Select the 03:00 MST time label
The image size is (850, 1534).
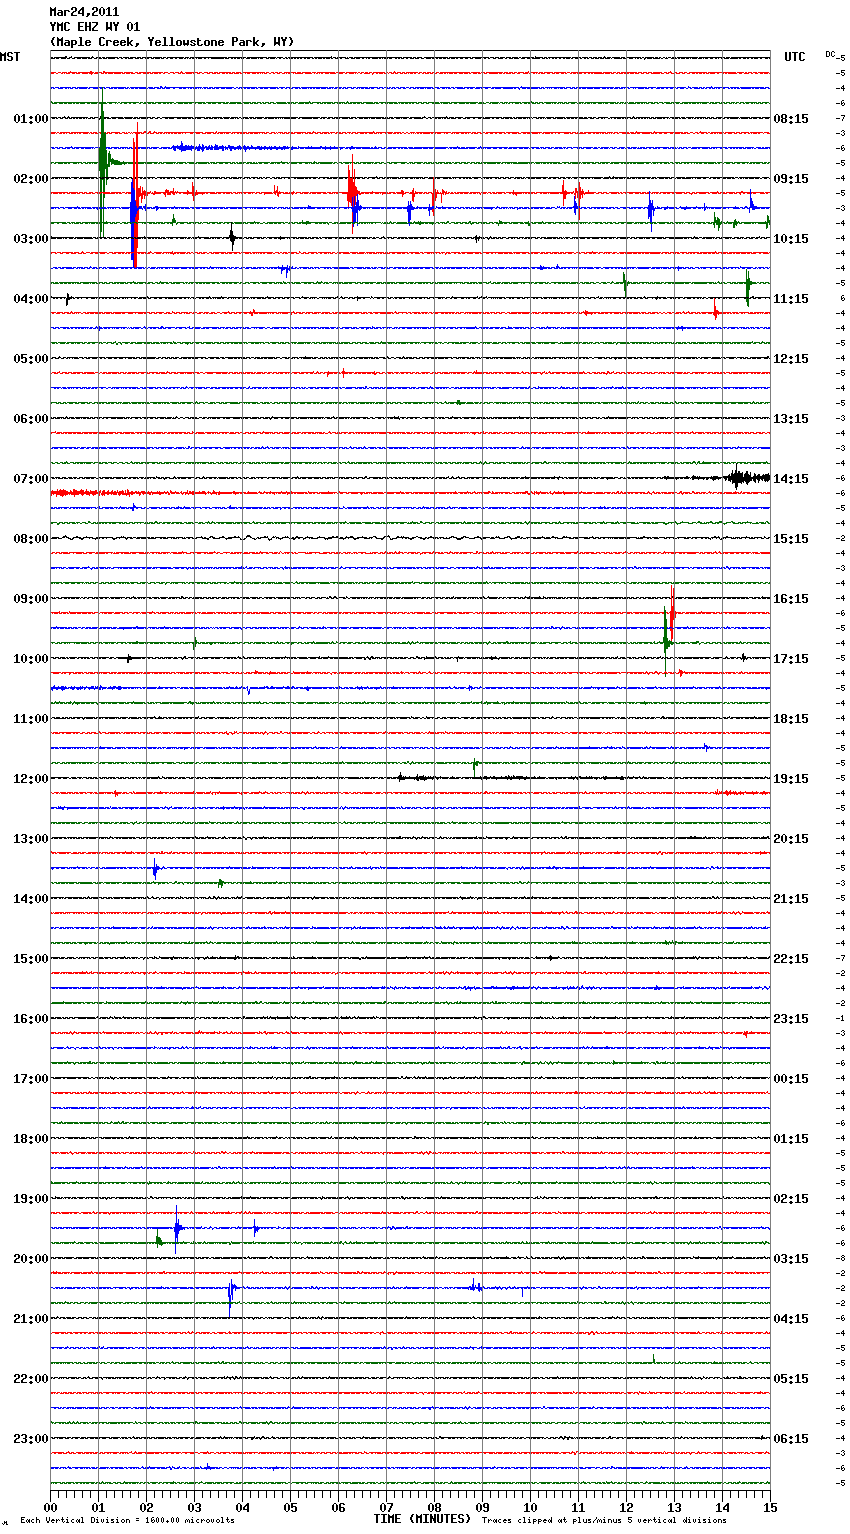(31, 239)
